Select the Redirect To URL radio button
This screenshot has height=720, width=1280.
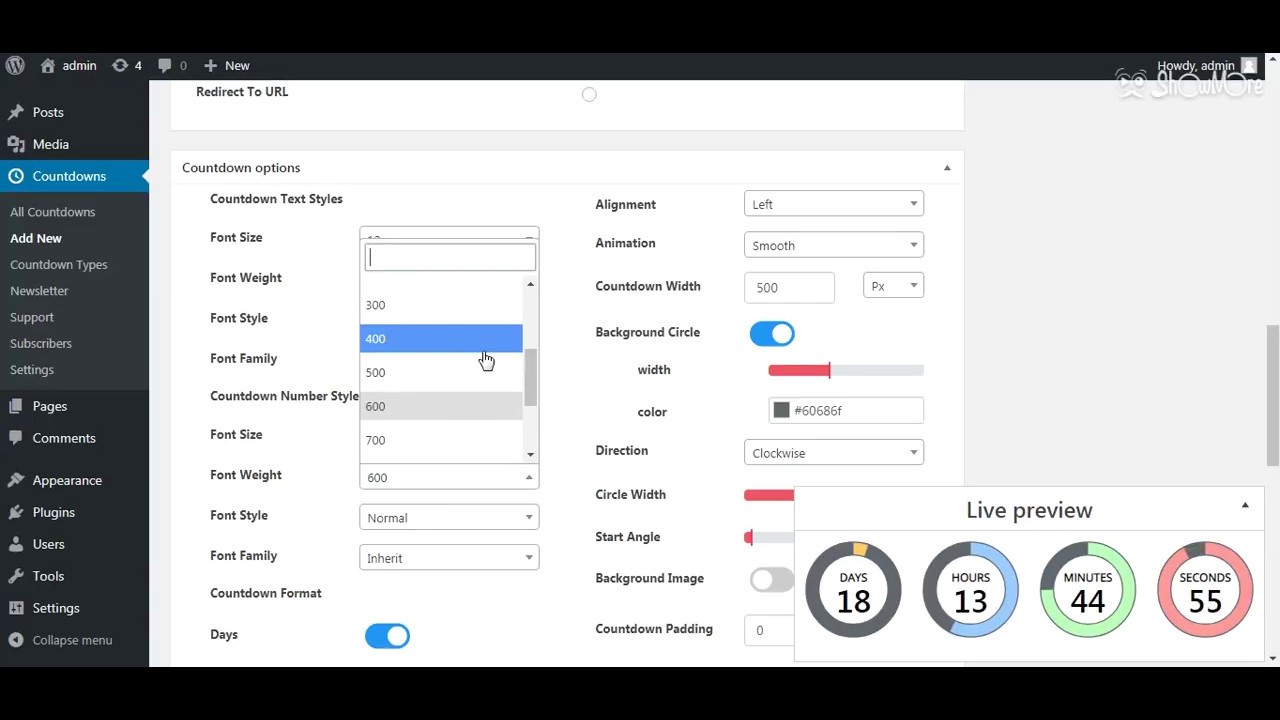(x=589, y=94)
